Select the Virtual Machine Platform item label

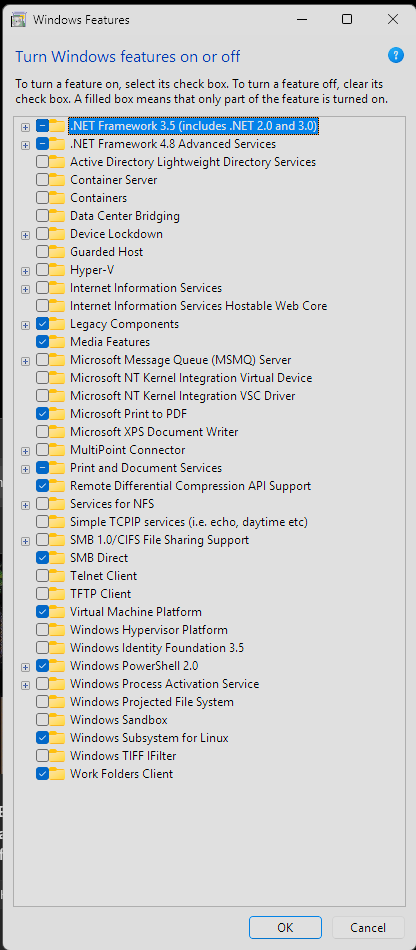coord(136,612)
